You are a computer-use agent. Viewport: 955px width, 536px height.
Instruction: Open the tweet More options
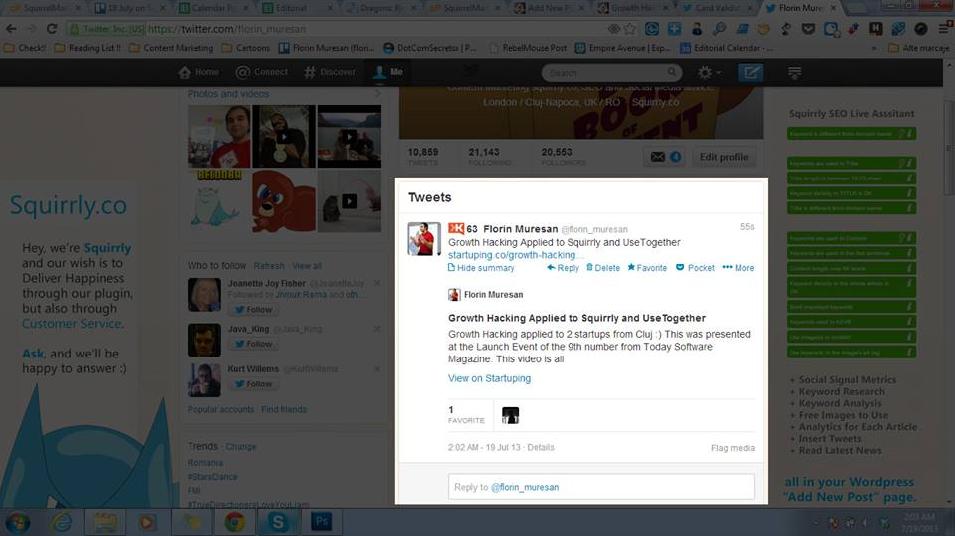(738, 268)
